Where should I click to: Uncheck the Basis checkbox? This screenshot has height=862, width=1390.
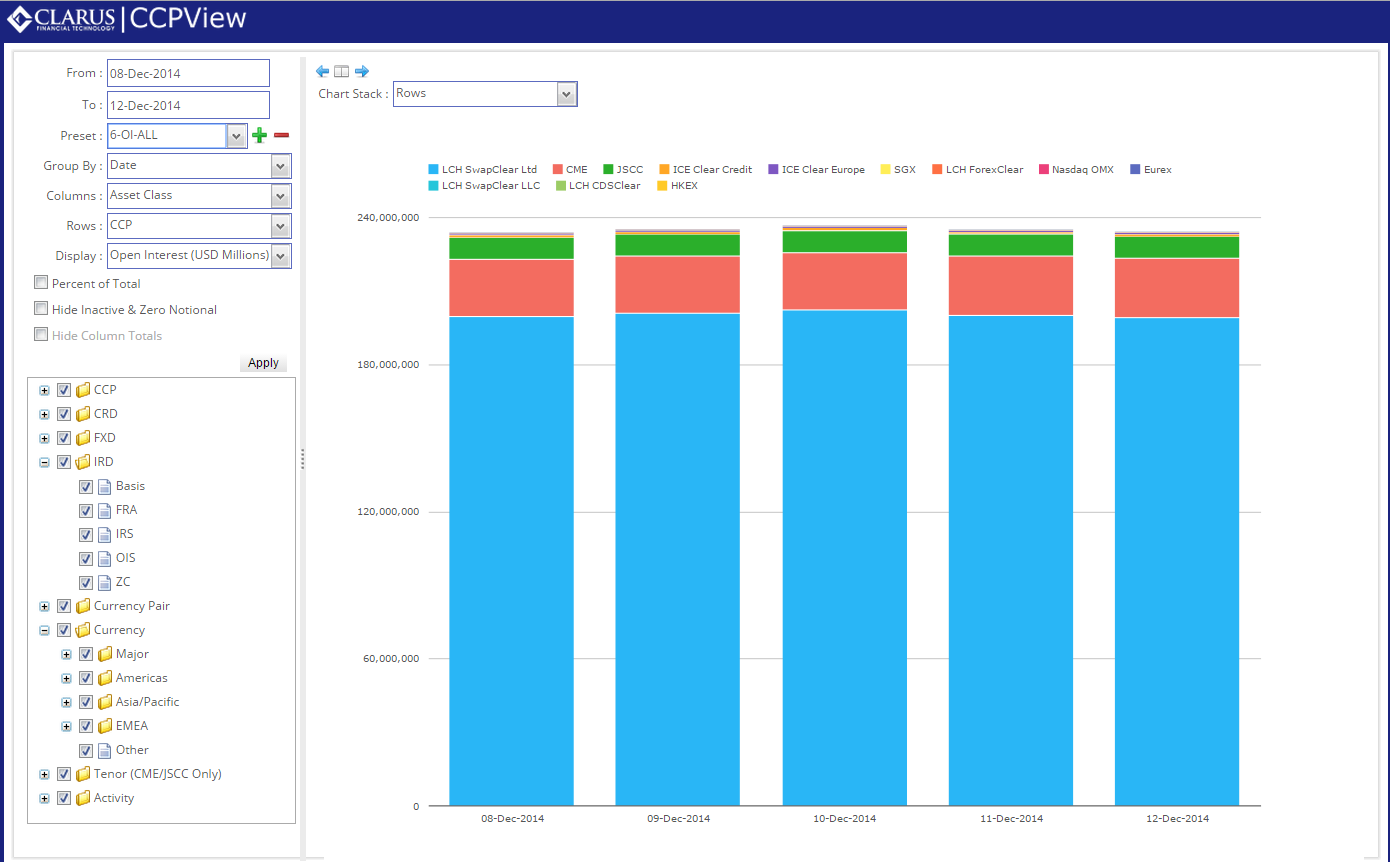pos(86,486)
